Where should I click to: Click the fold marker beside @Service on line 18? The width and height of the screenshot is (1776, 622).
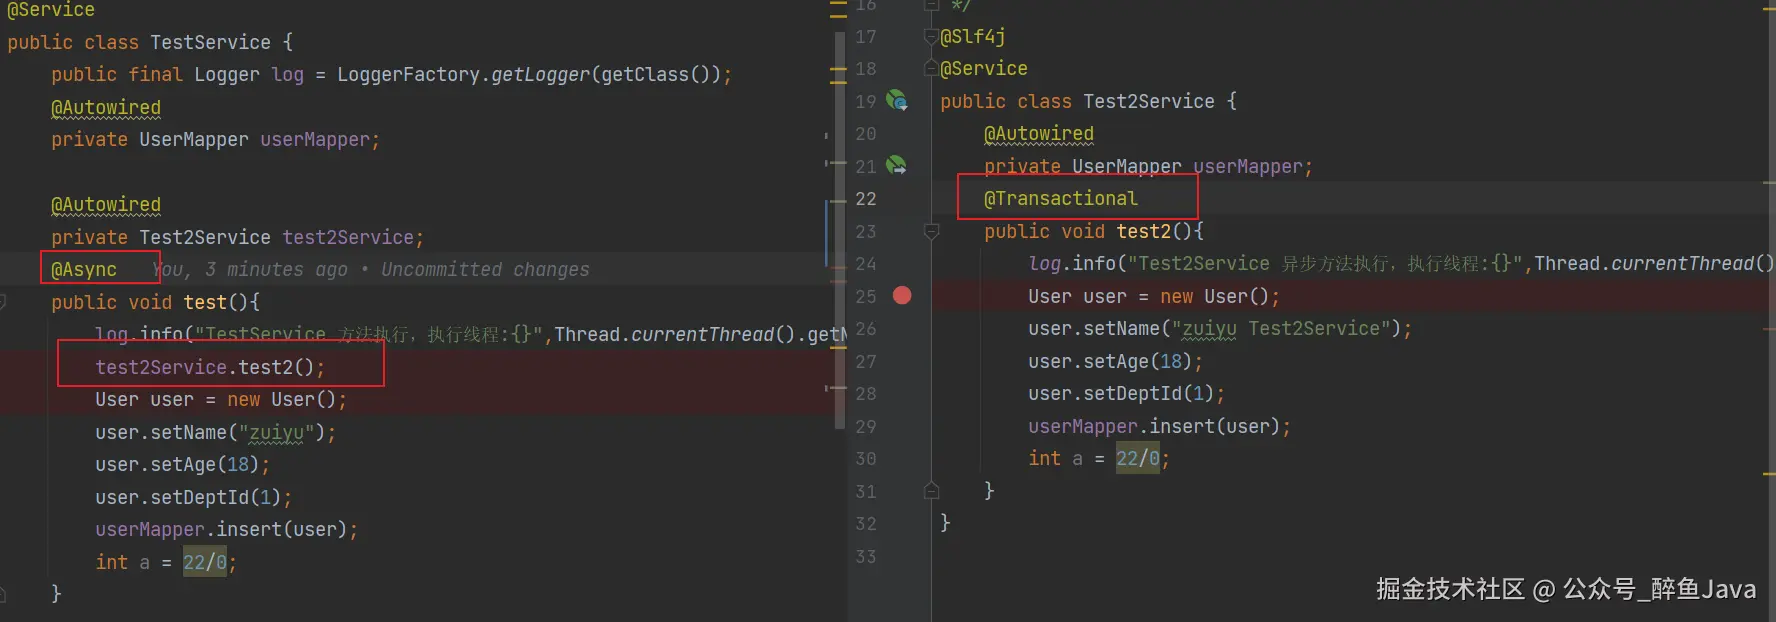point(931,69)
